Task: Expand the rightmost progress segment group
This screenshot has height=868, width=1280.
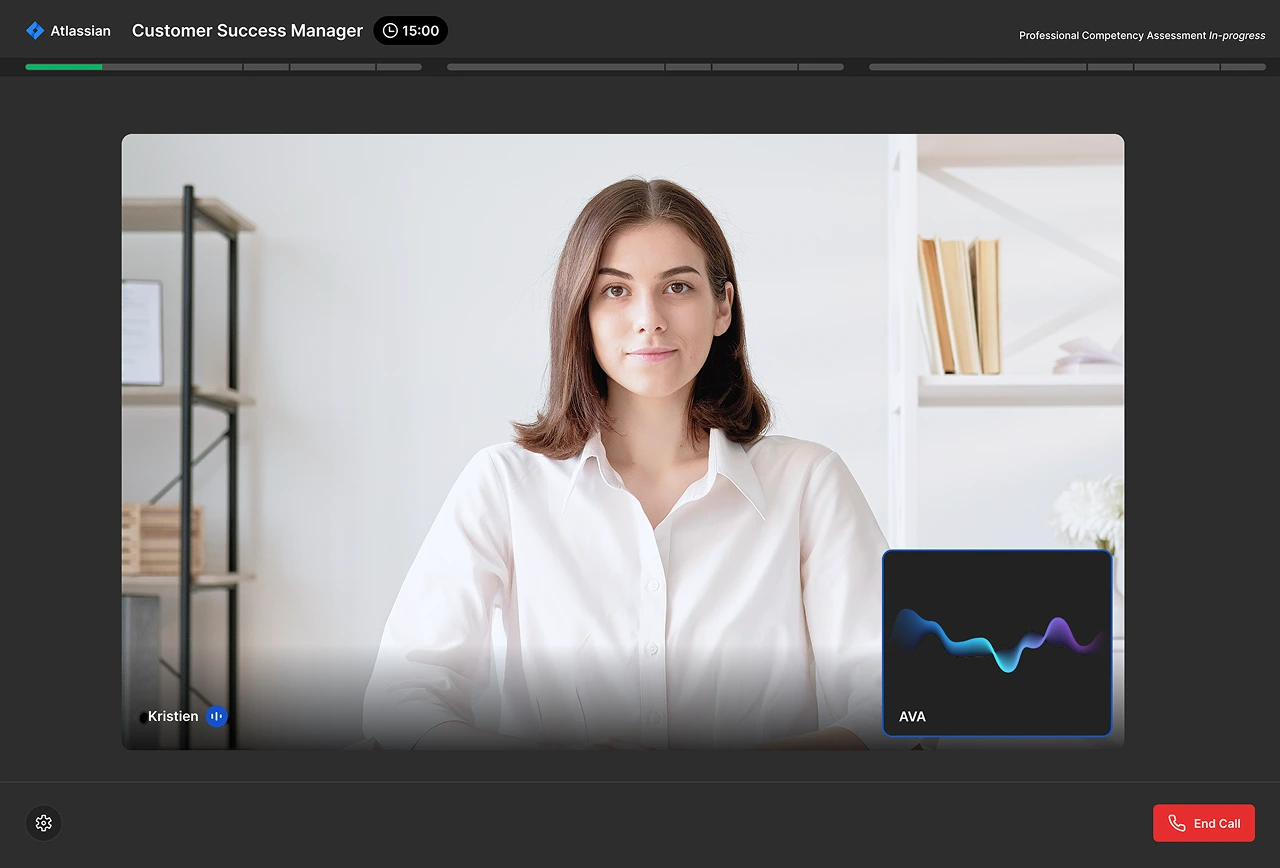Action: 1060,66
